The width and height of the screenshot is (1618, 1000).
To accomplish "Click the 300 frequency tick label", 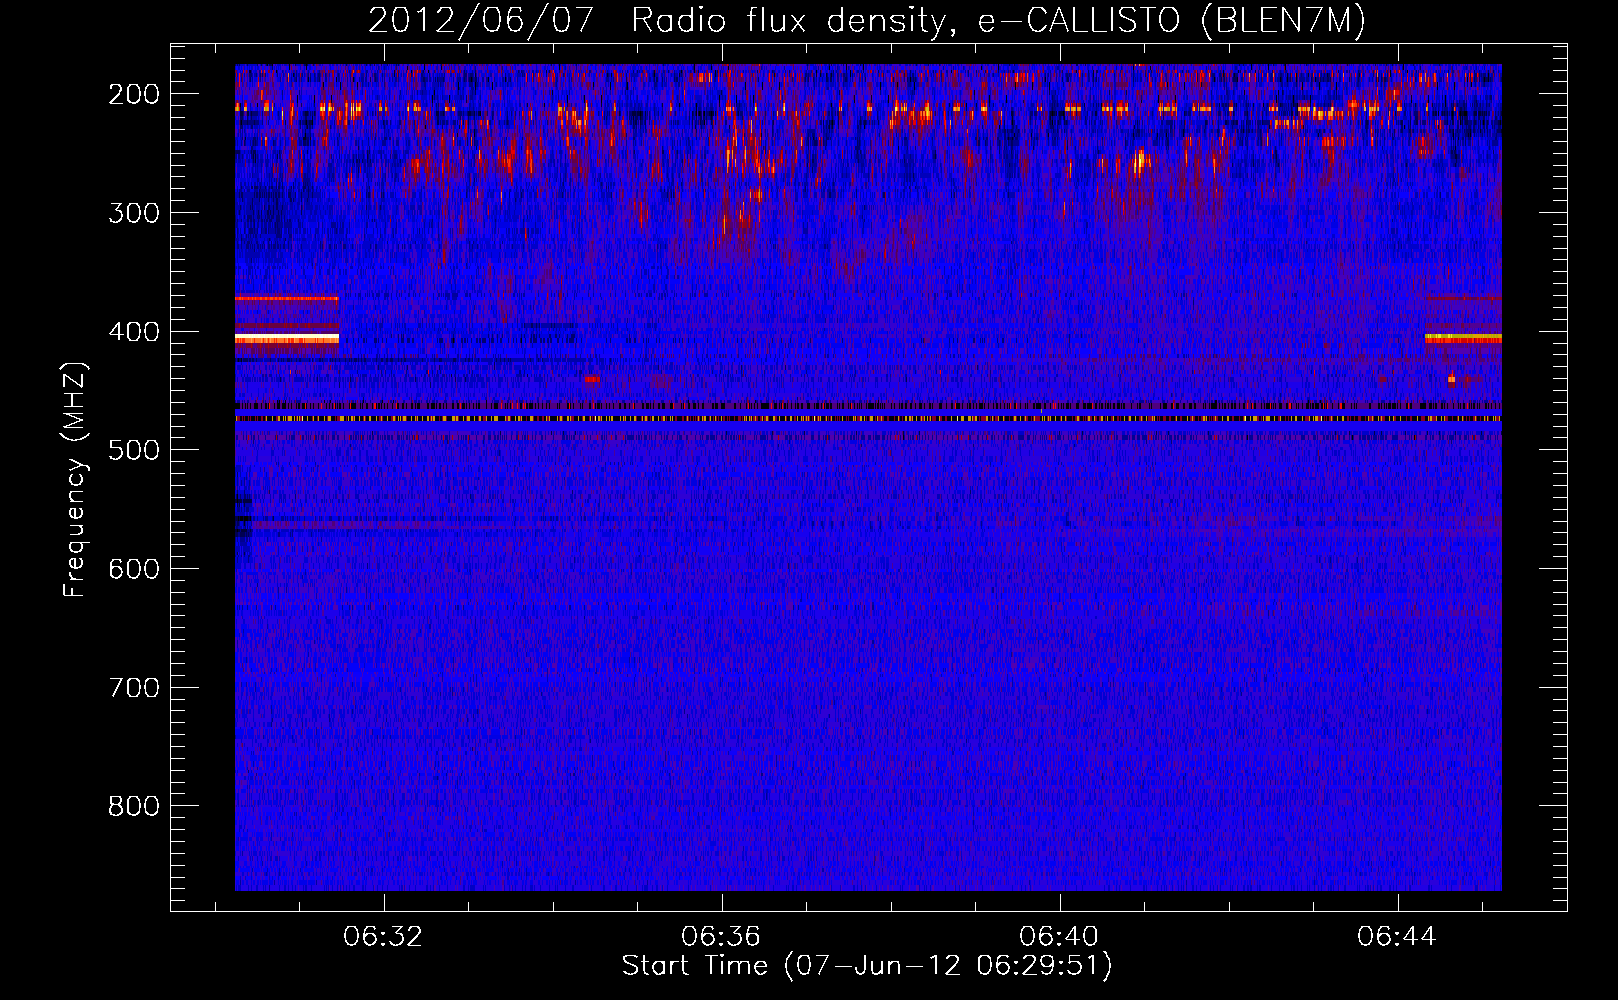I will click(134, 212).
